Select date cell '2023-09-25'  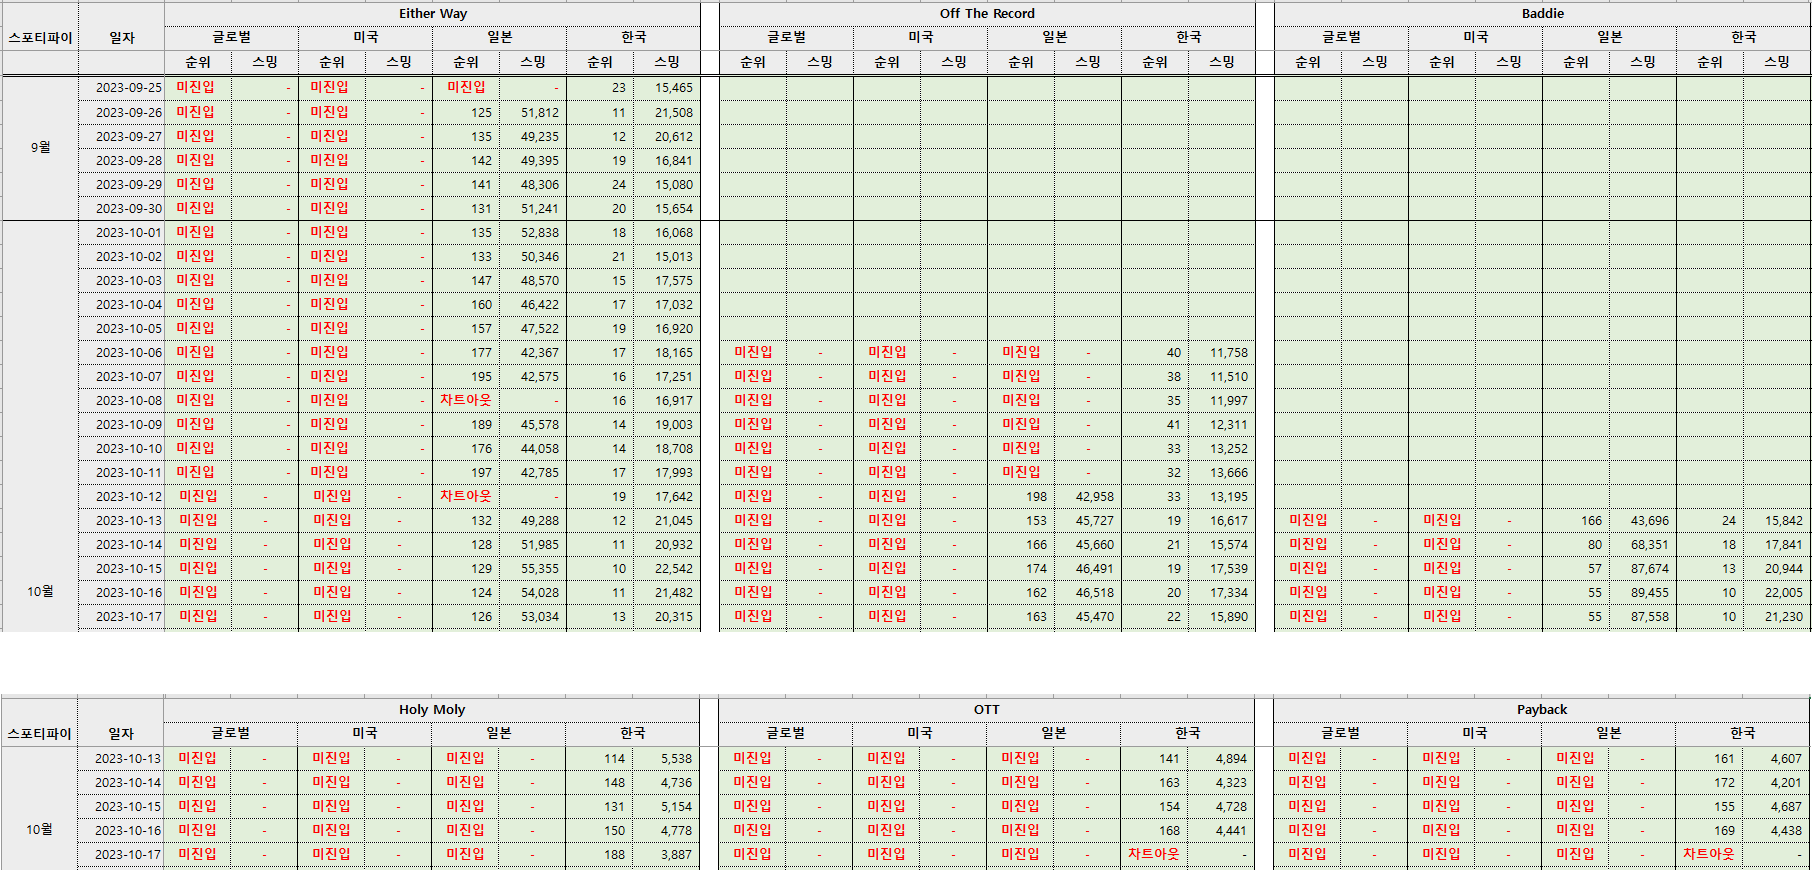click(122, 88)
